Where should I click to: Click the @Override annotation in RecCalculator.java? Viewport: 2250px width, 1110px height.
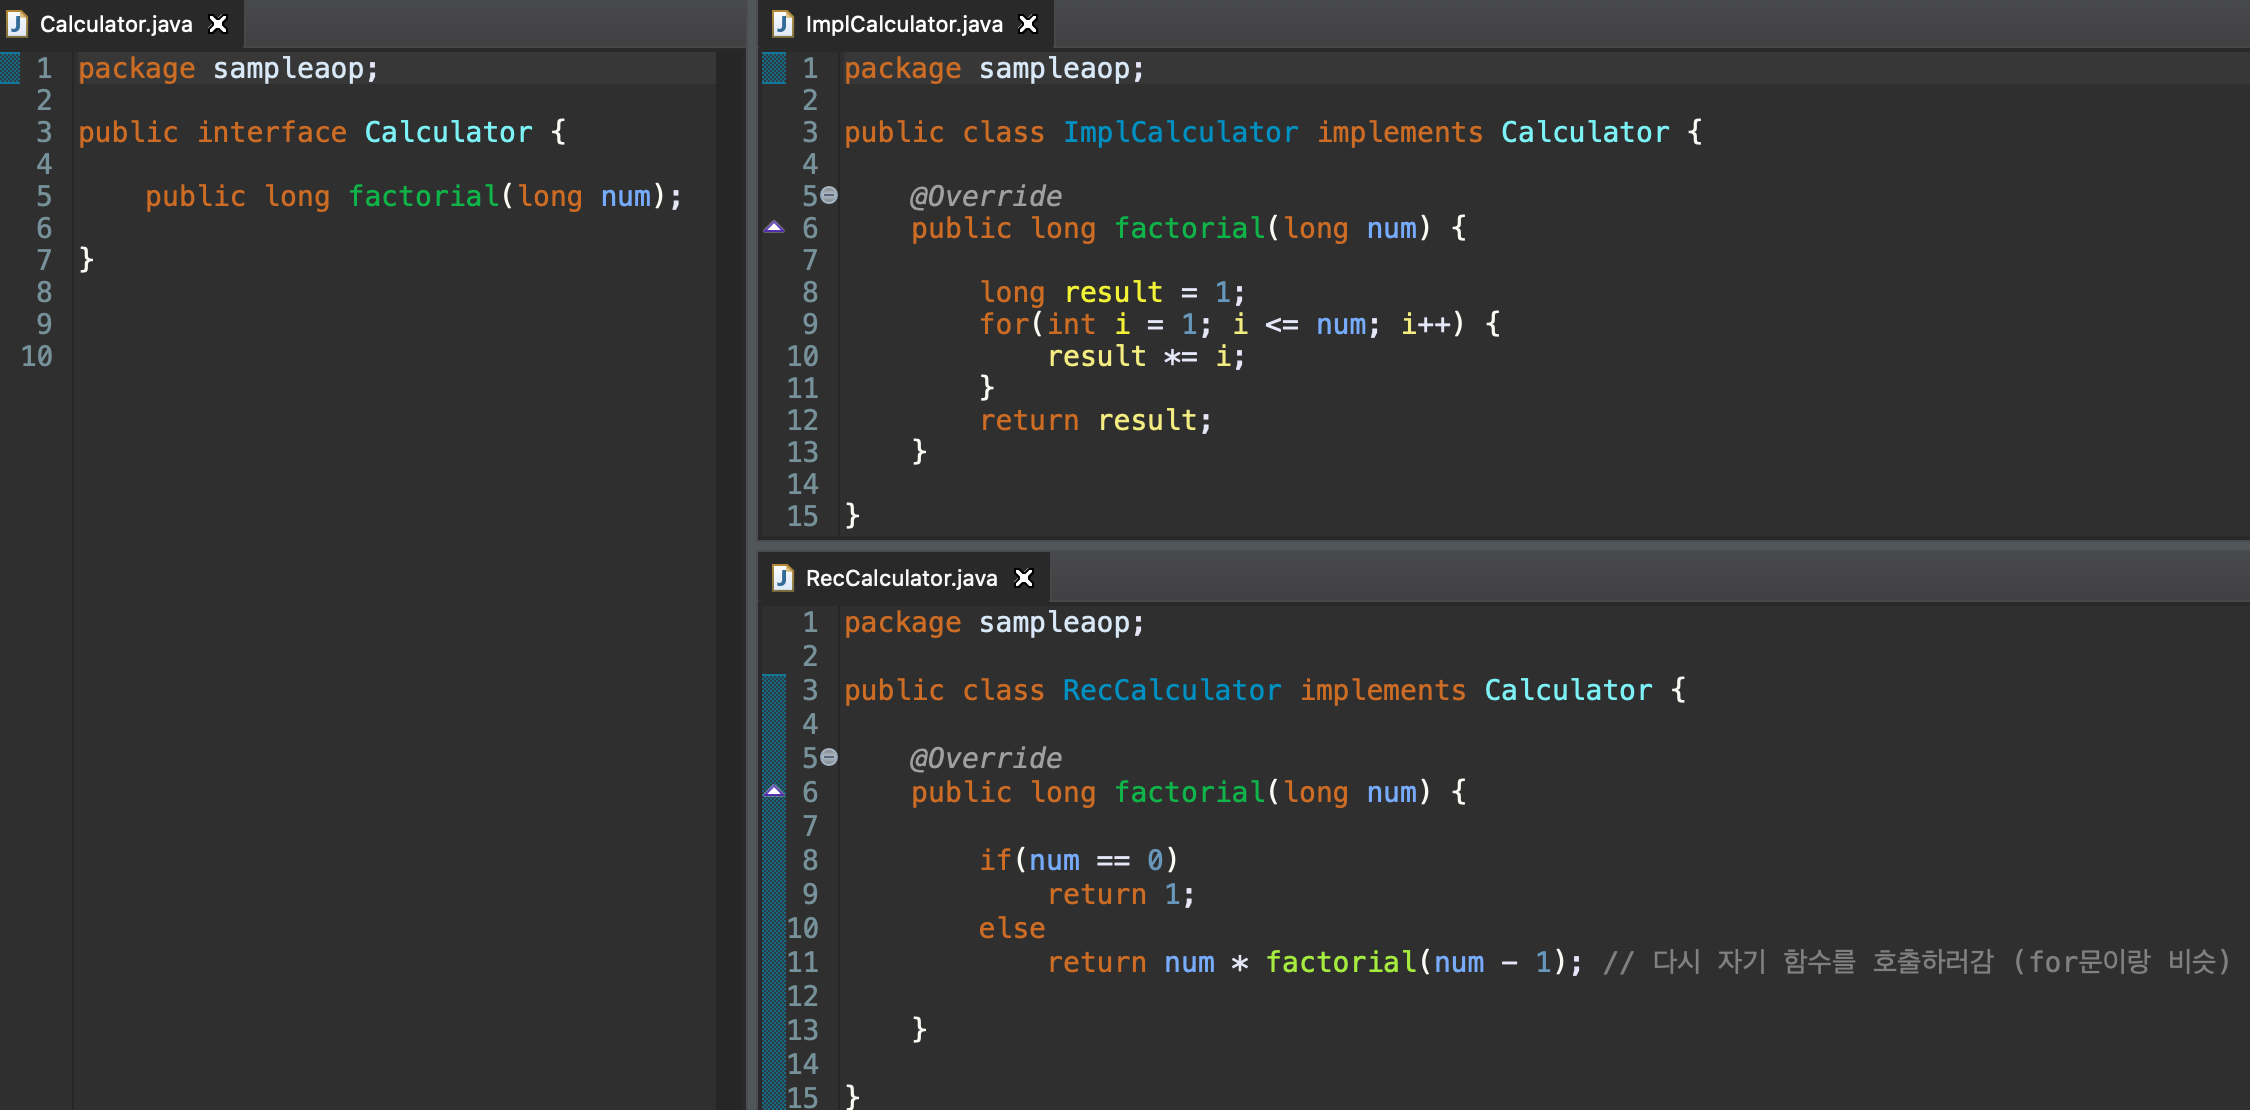(x=985, y=758)
